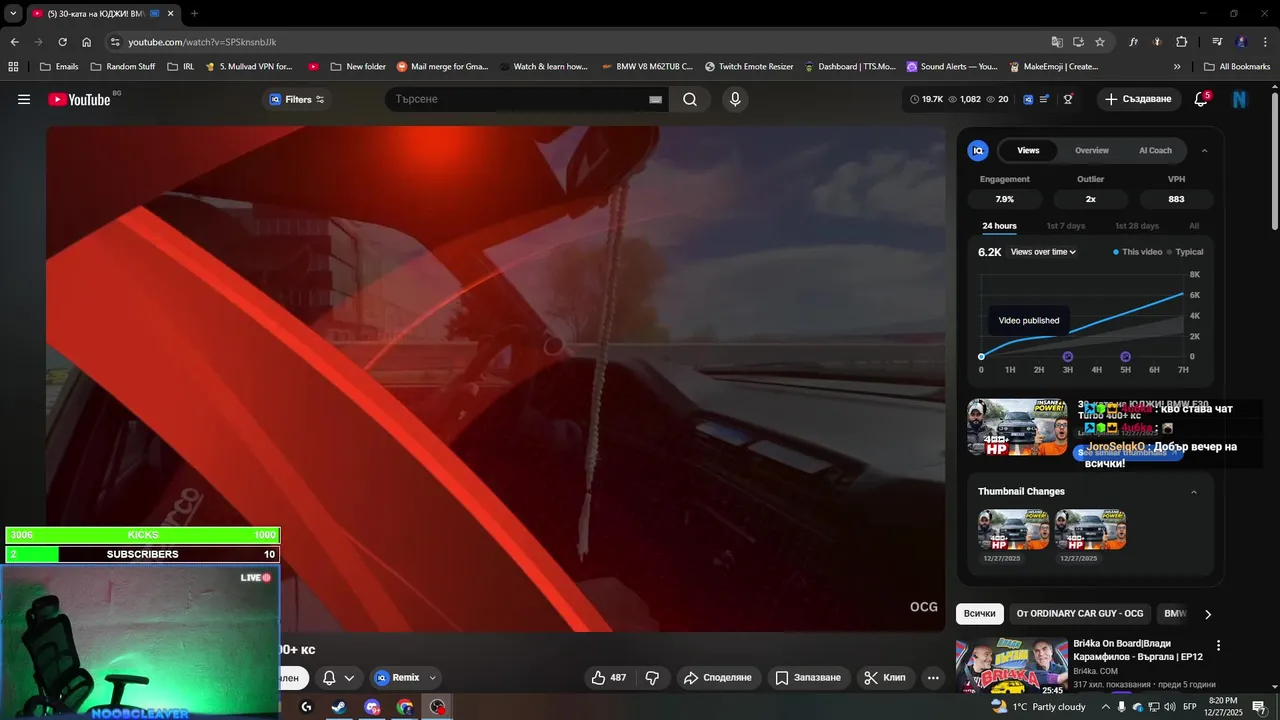Open the YouTube hamburger guide menu

(x=24, y=99)
